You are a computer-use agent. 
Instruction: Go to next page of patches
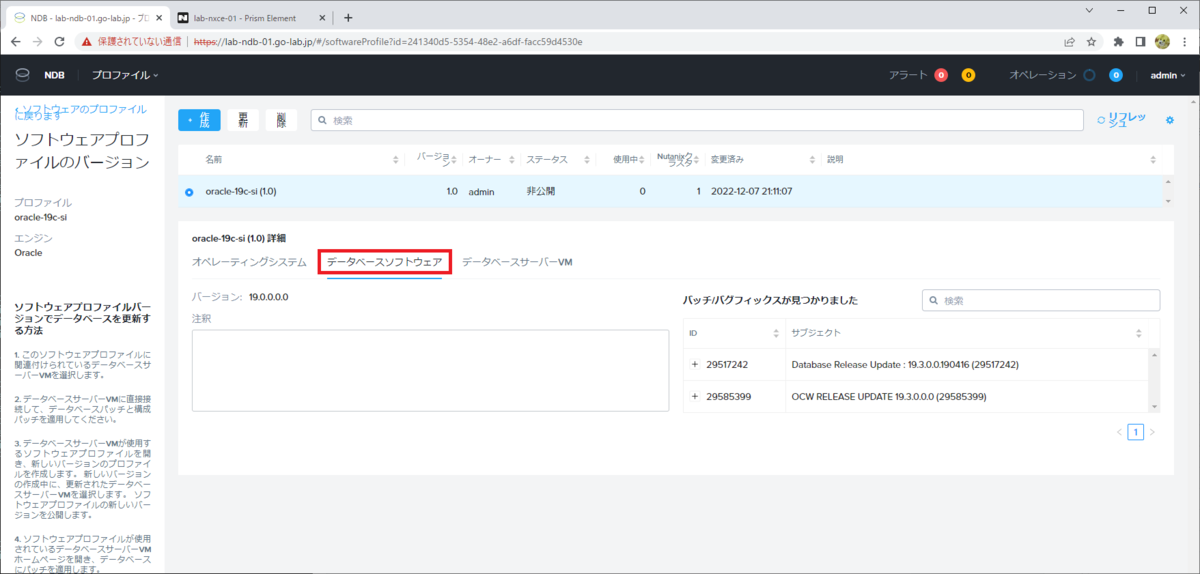(x=1152, y=432)
